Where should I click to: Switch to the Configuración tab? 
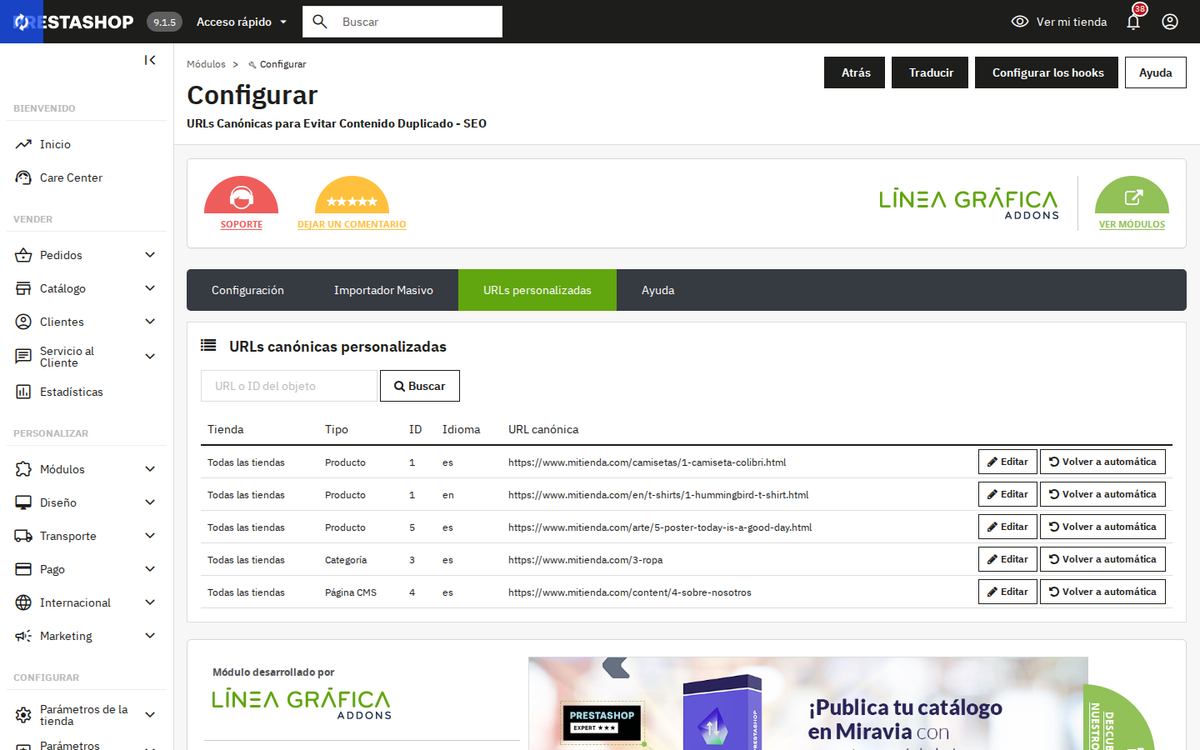click(x=248, y=290)
